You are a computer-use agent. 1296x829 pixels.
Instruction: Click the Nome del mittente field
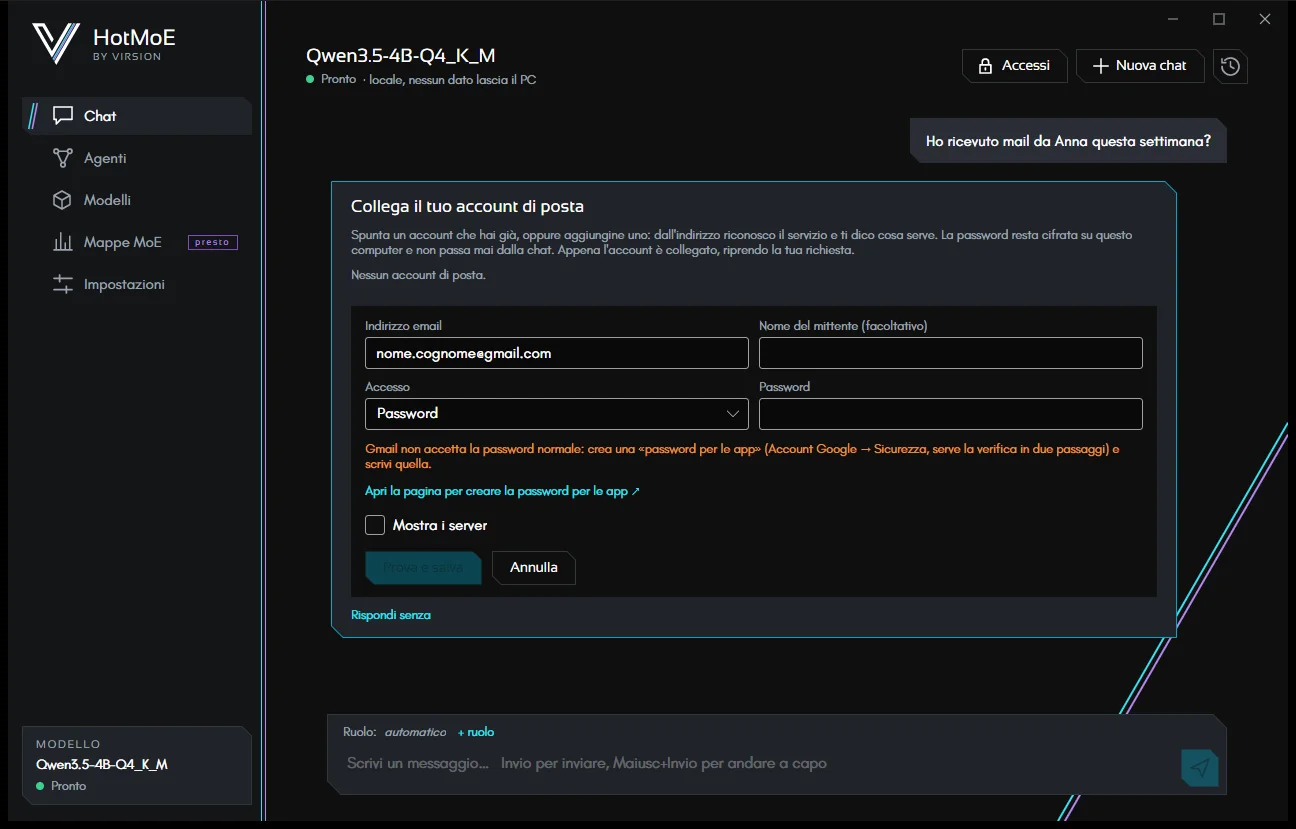point(951,353)
